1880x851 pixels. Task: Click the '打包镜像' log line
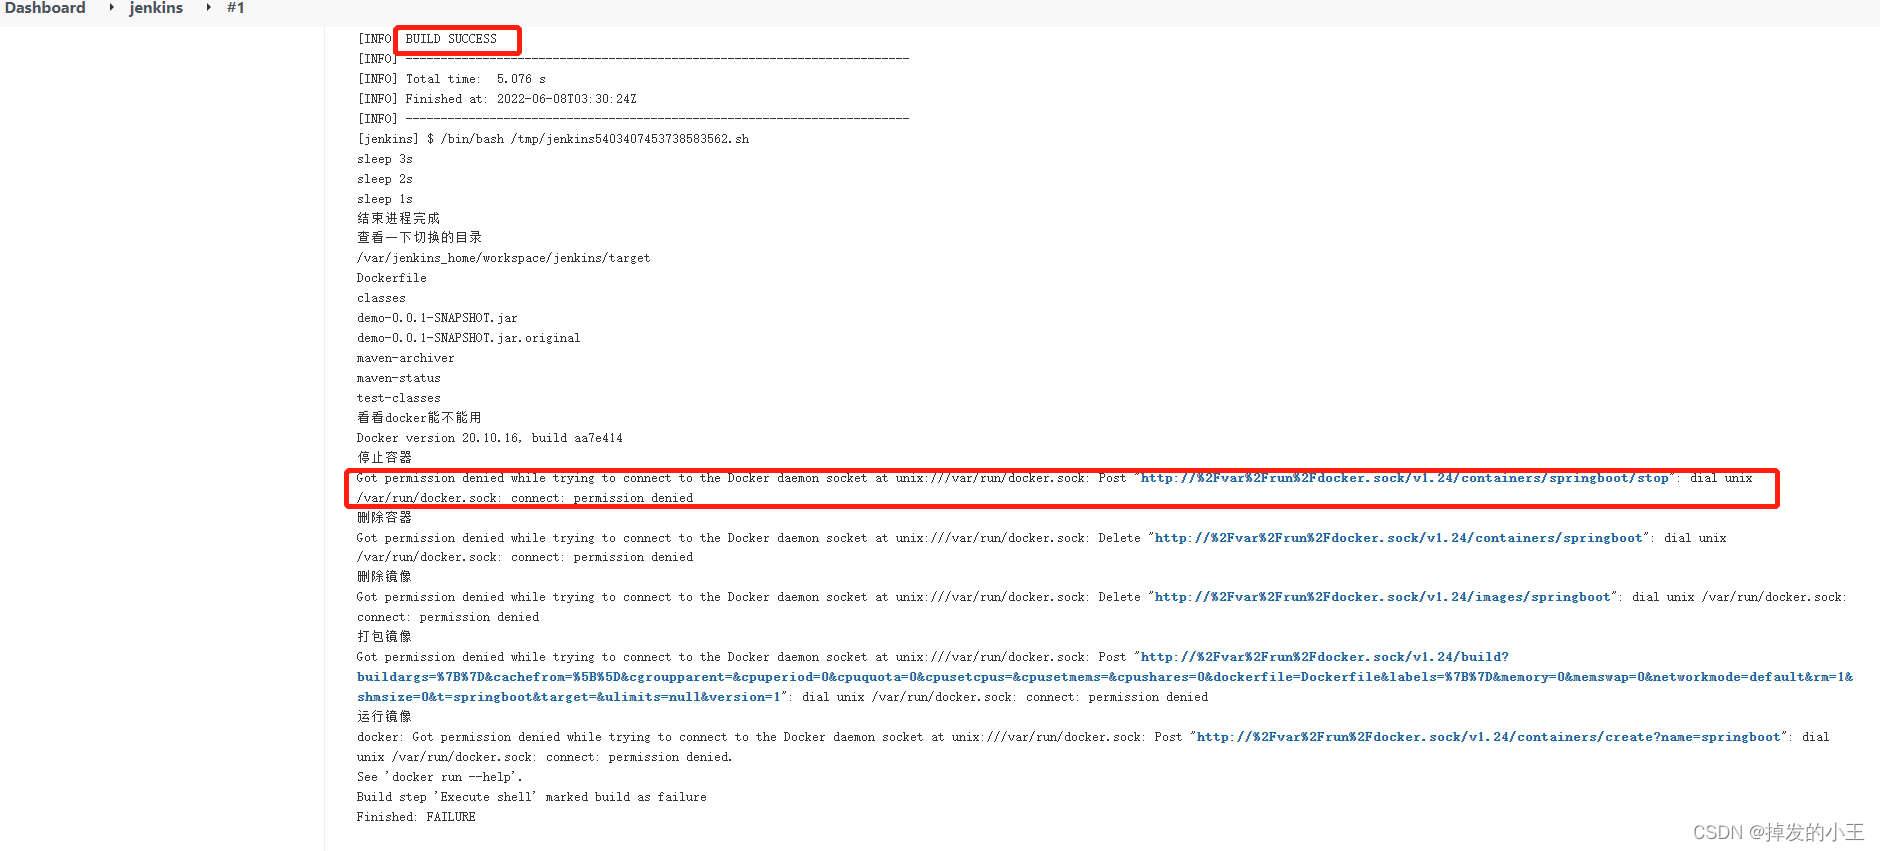384,636
